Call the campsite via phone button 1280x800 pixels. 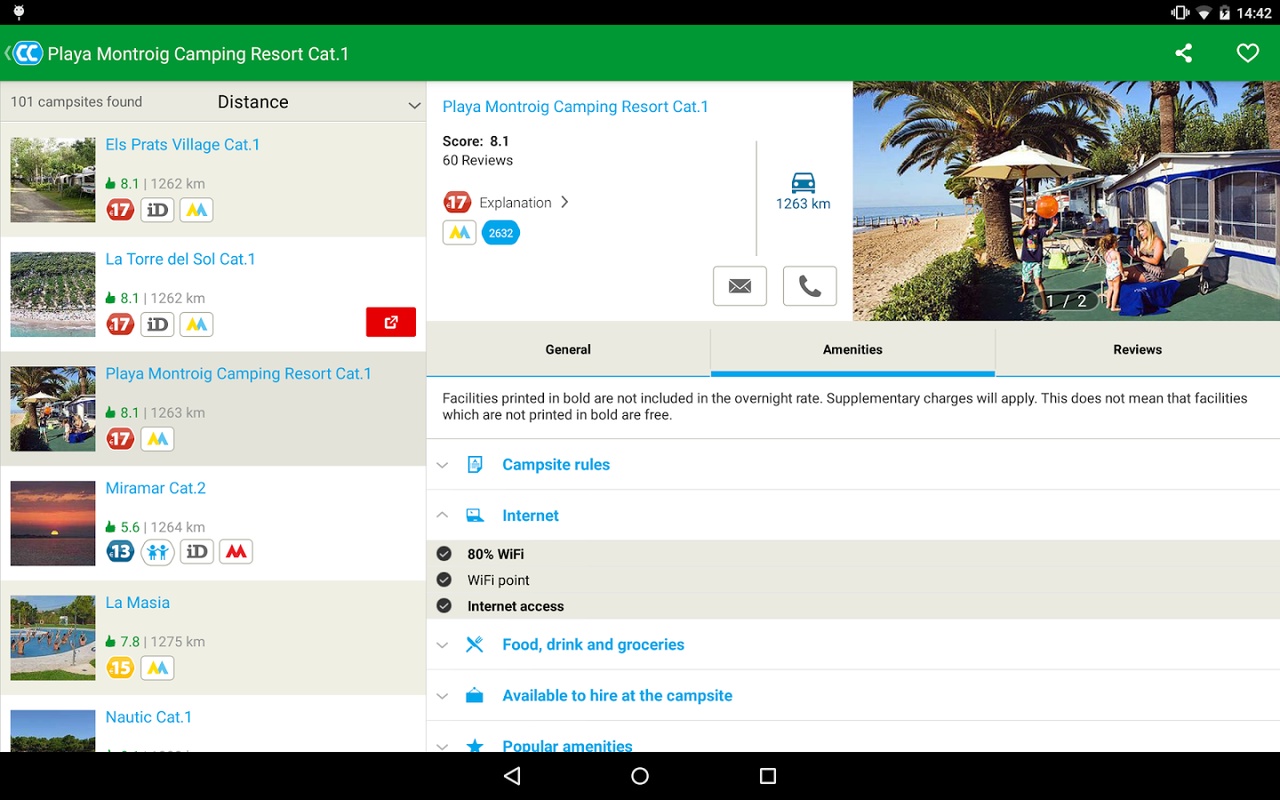(810, 286)
